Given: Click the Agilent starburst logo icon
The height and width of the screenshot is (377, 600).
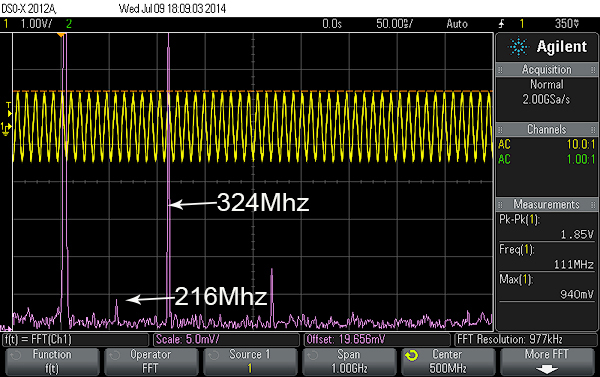Looking at the screenshot, I should (518, 47).
